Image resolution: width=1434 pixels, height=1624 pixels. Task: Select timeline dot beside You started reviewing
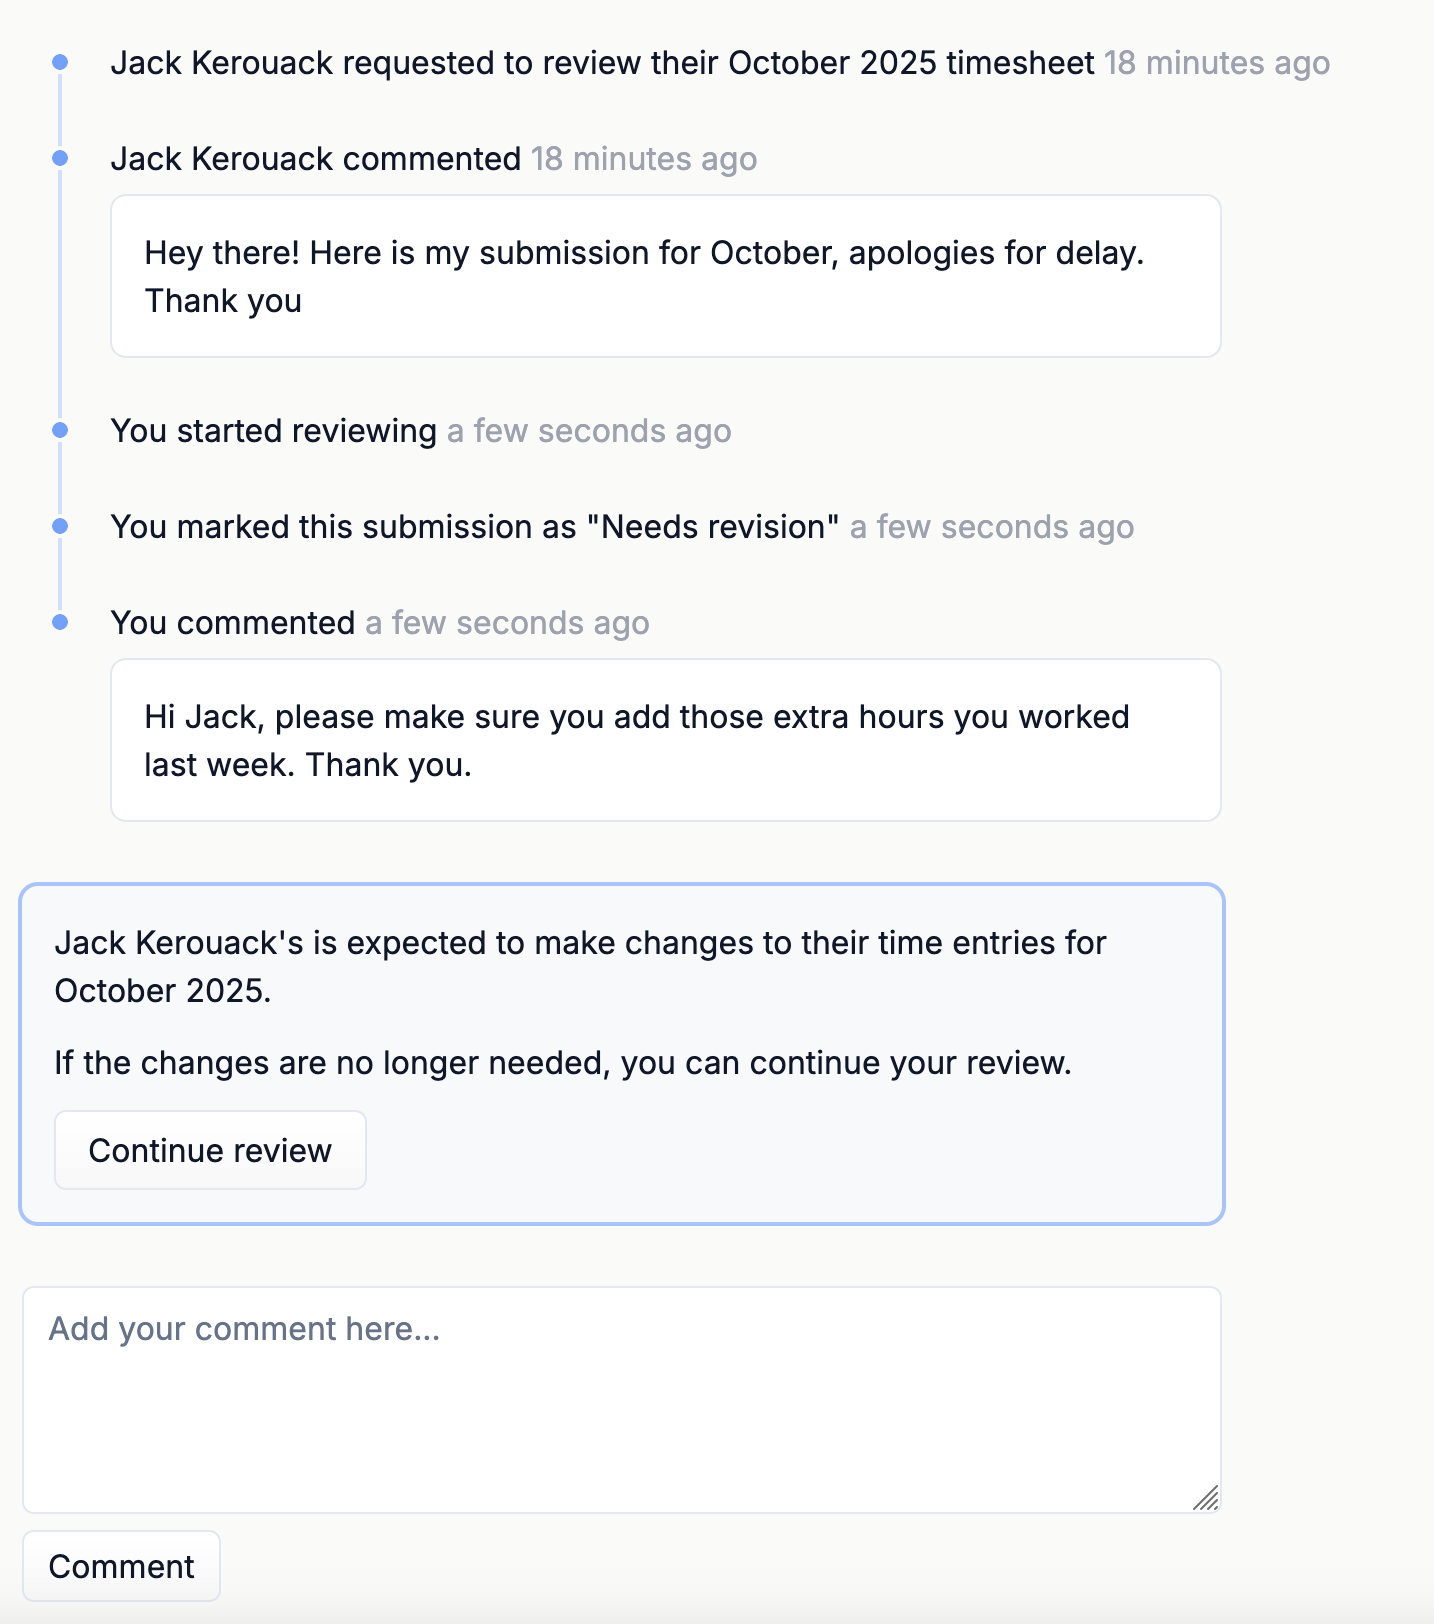tap(60, 431)
